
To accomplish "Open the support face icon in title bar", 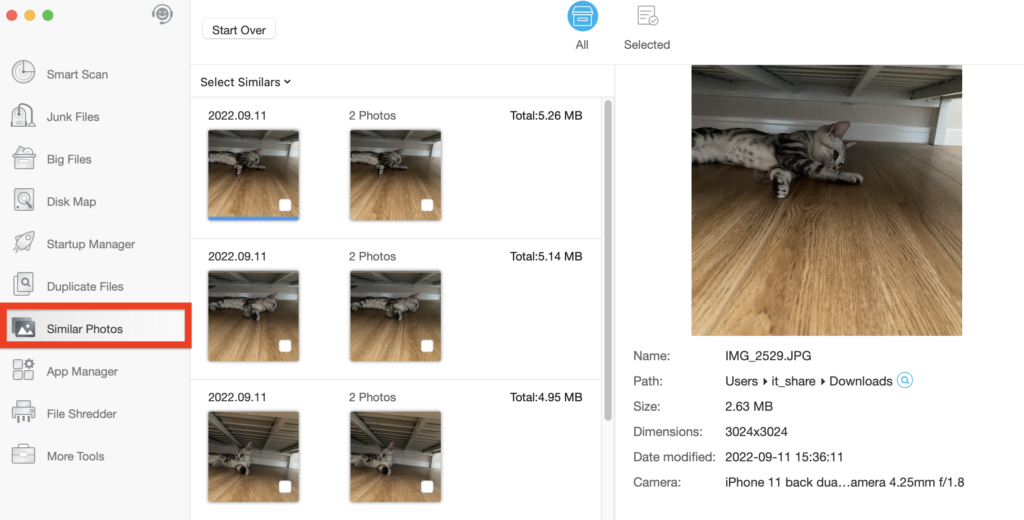I will 162,15.
